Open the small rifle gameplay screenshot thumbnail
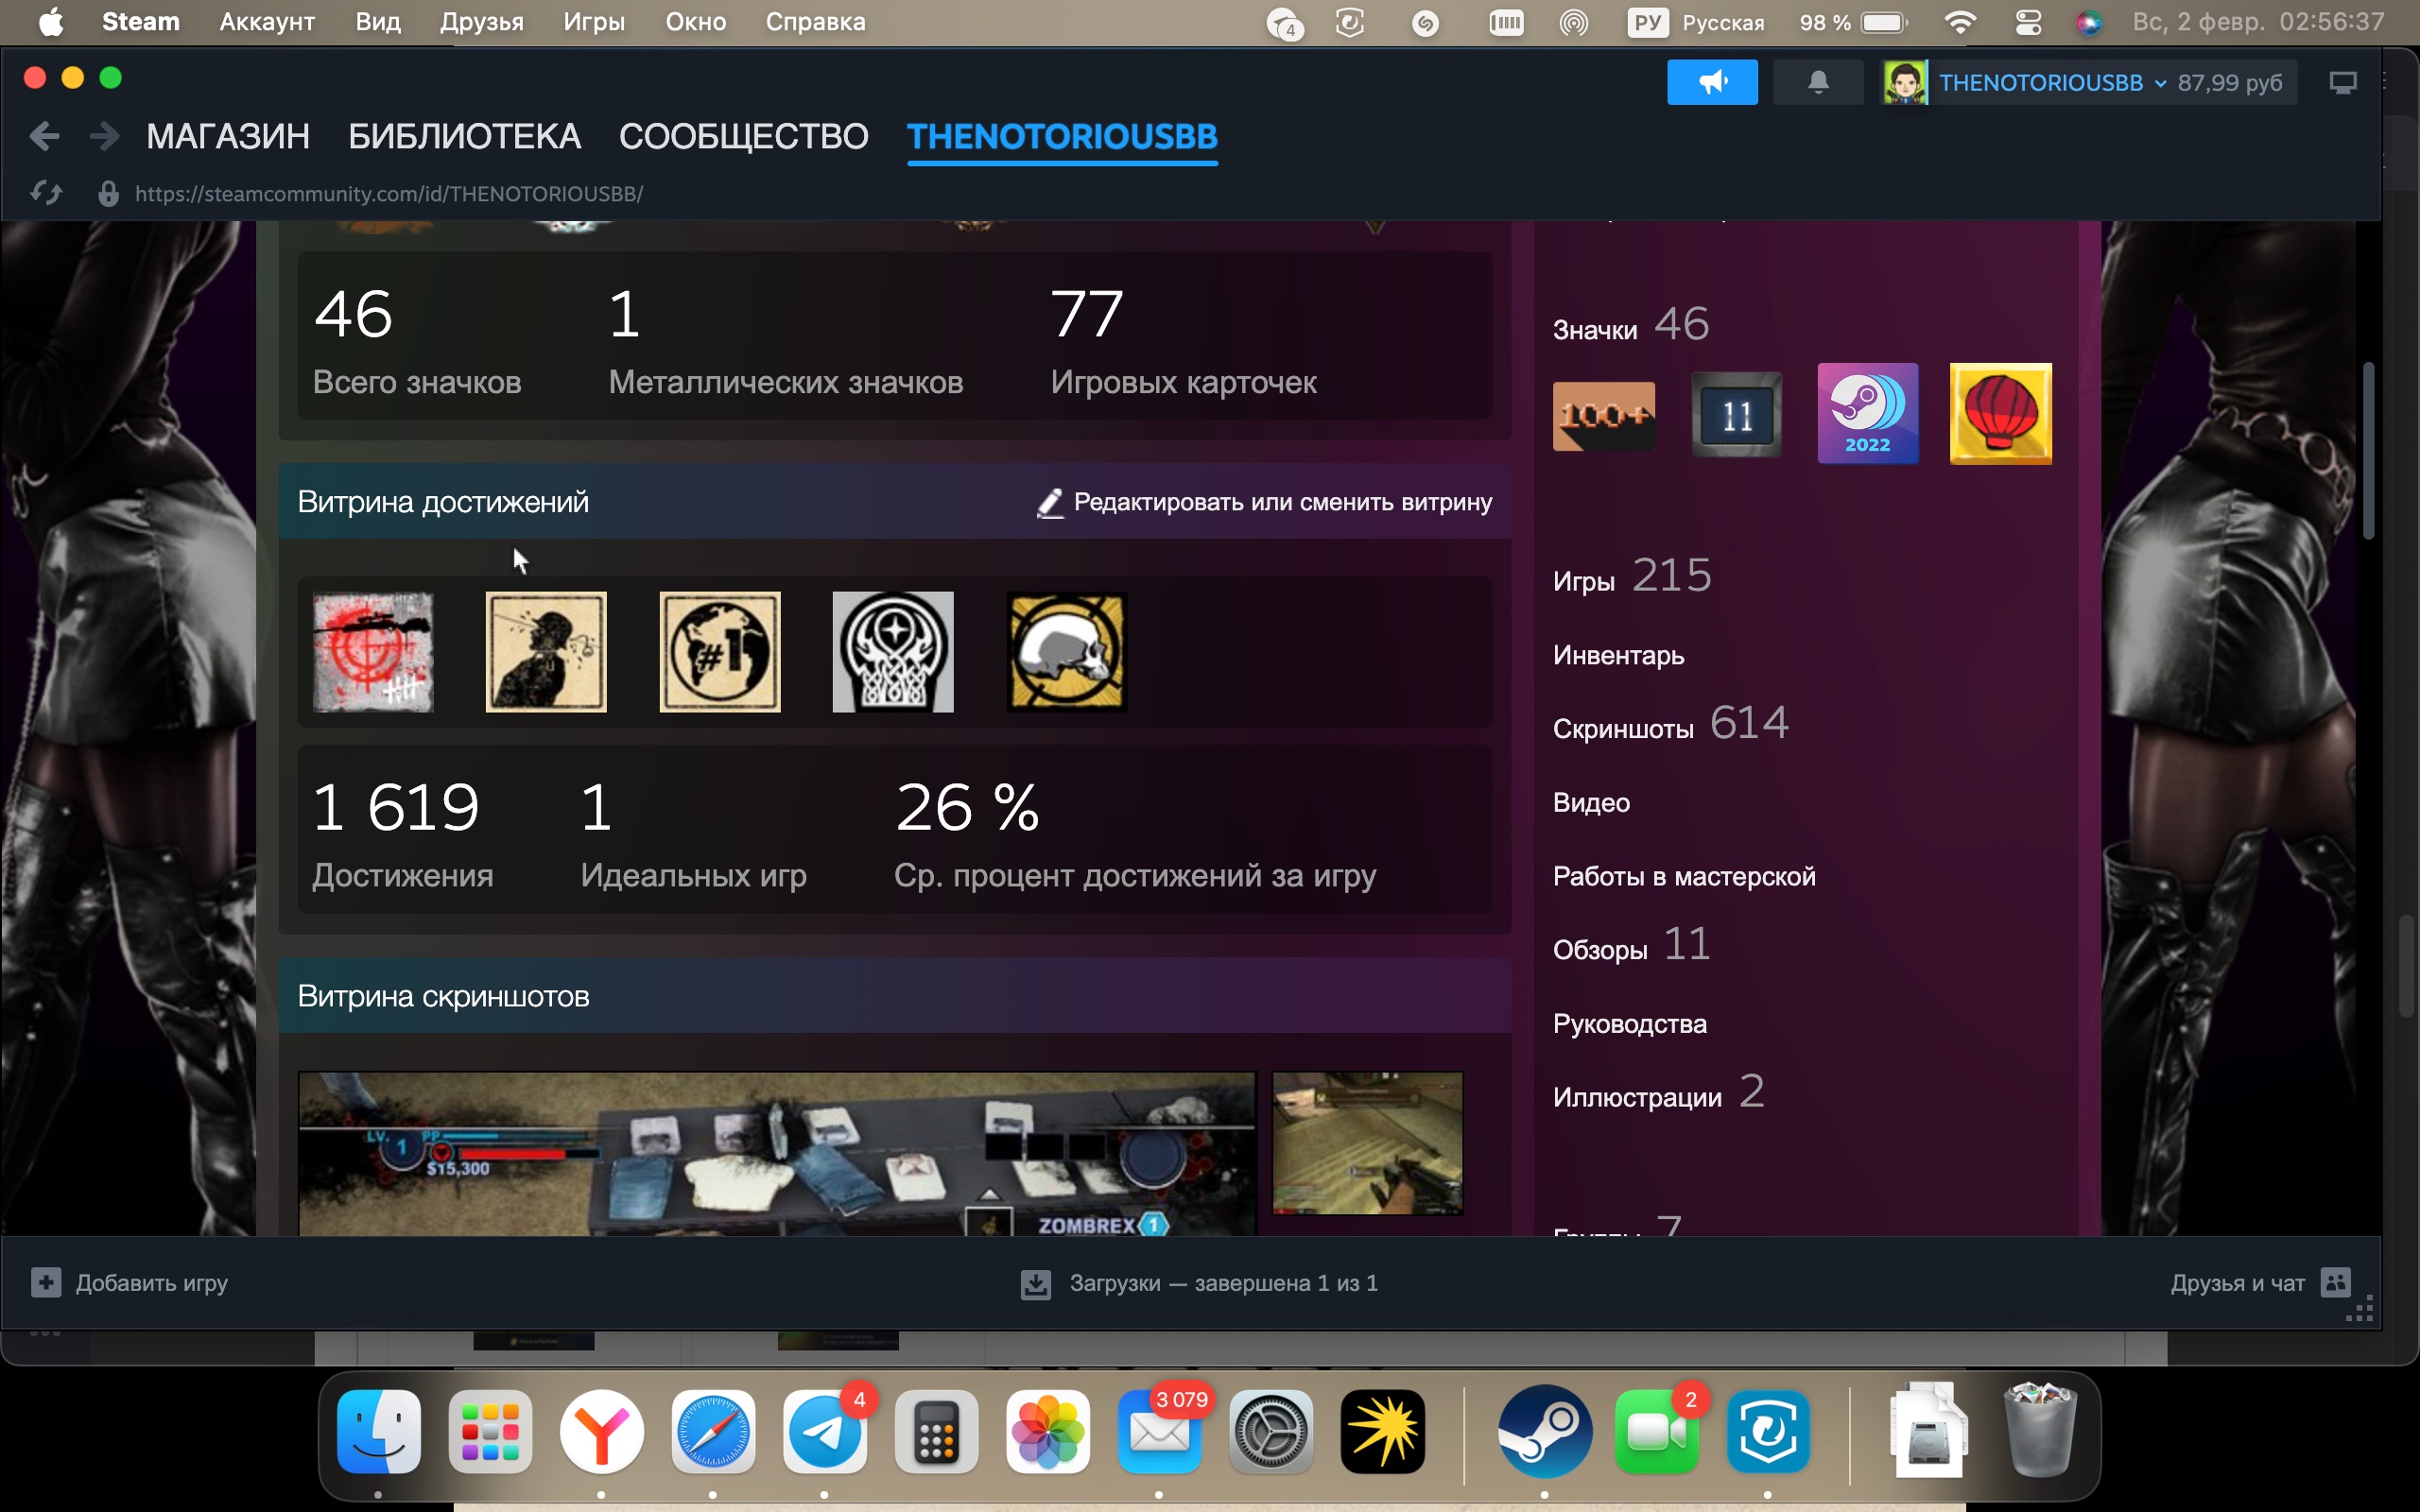 click(x=1368, y=1143)
